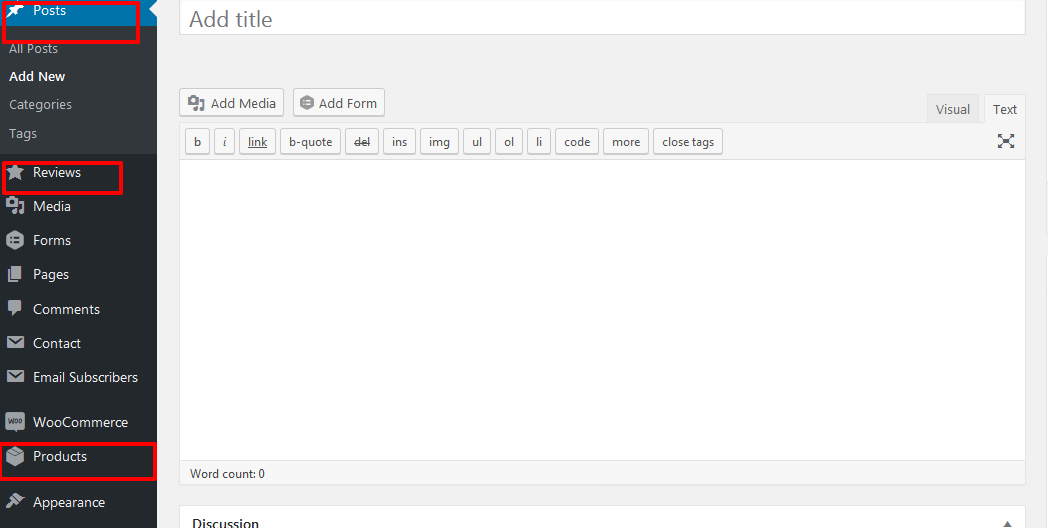Toggle distraction-free fullscreen editor icon

[1006, 141]
